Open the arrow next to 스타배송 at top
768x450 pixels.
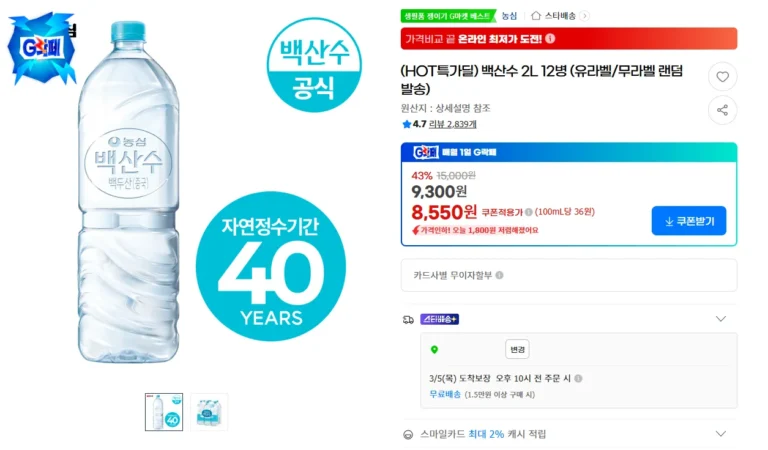585,16
